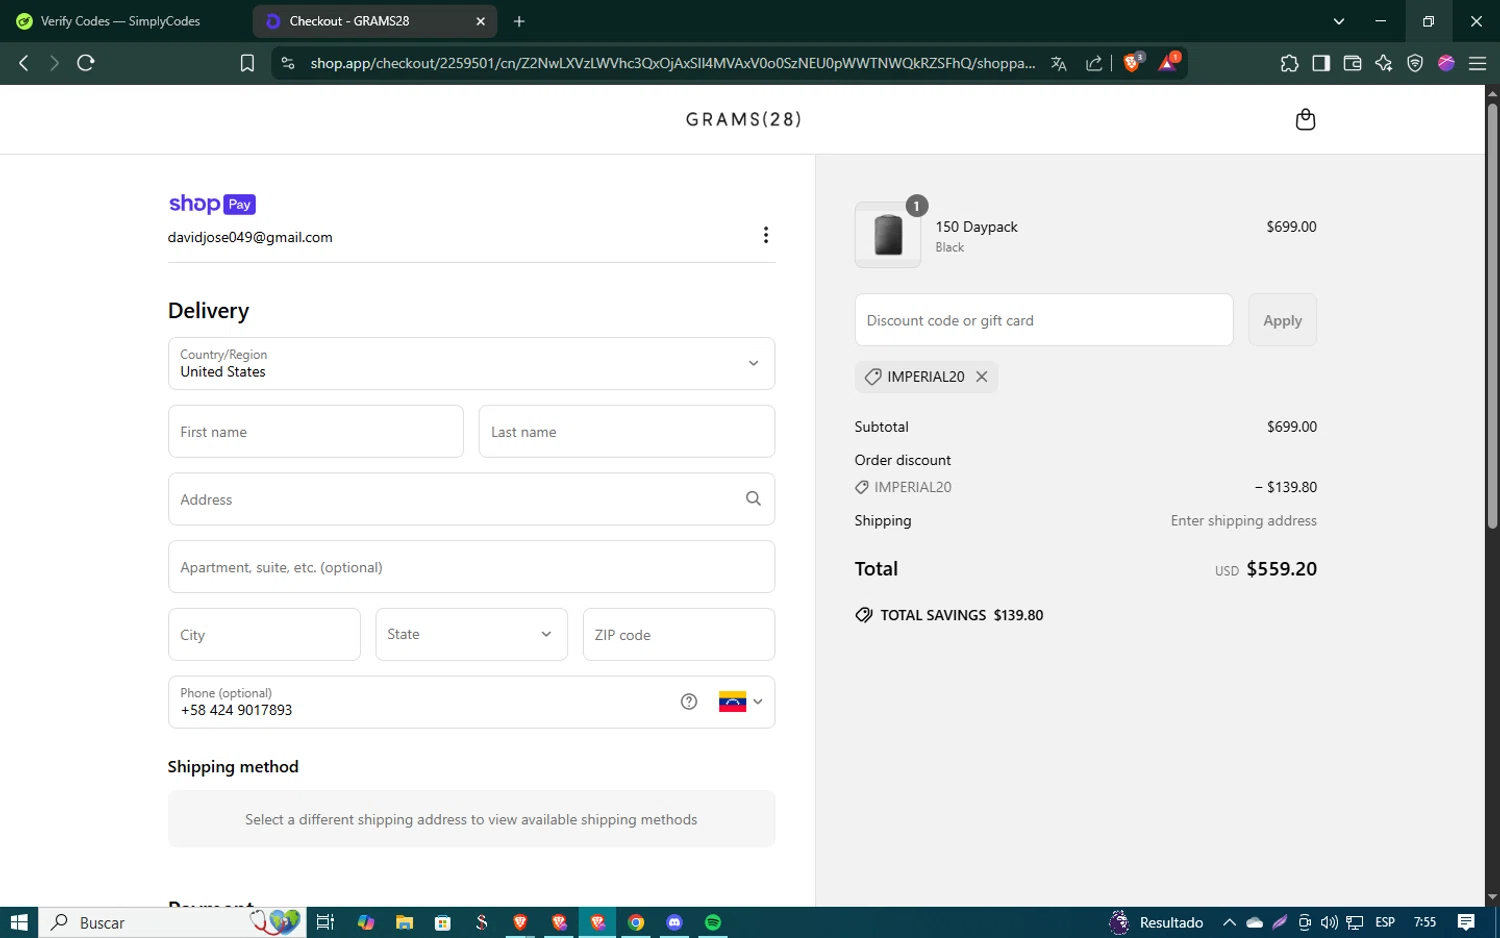Click the phone field help icon
This screenshot has width=1500, height=938.
click(x=689, y=702)
